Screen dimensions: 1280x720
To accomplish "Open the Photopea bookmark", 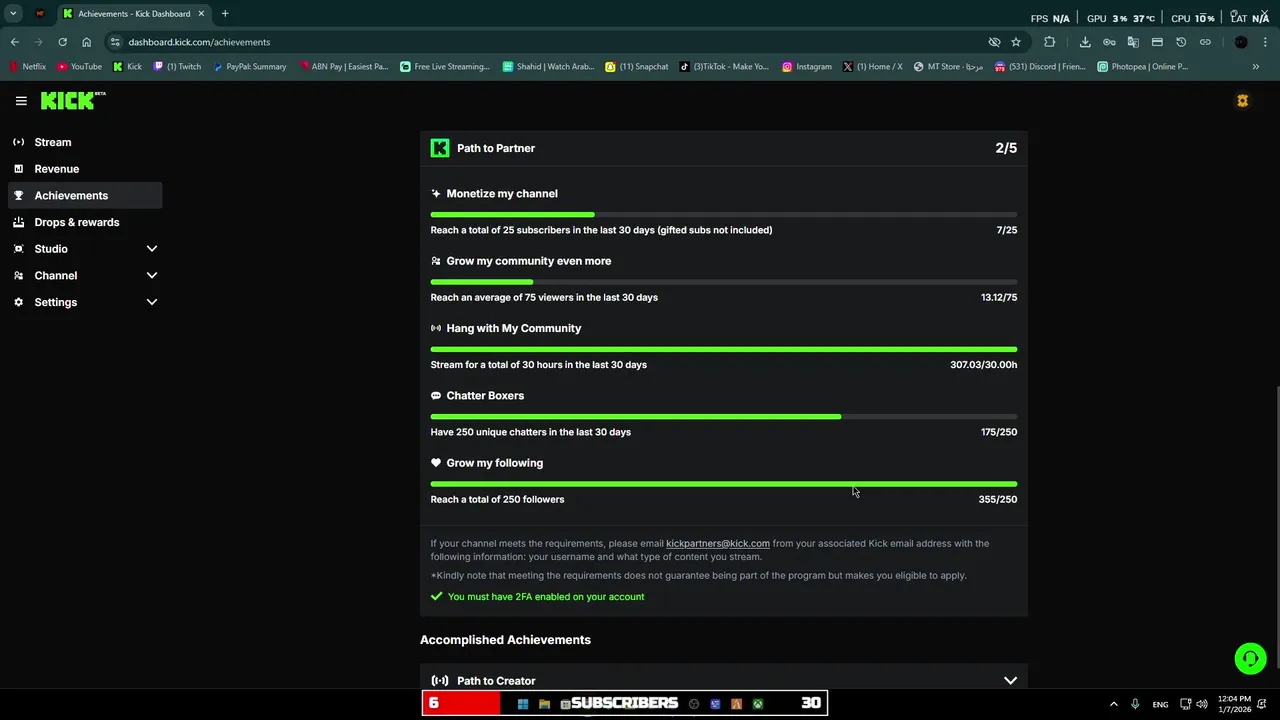I will tap(1143, 67).
